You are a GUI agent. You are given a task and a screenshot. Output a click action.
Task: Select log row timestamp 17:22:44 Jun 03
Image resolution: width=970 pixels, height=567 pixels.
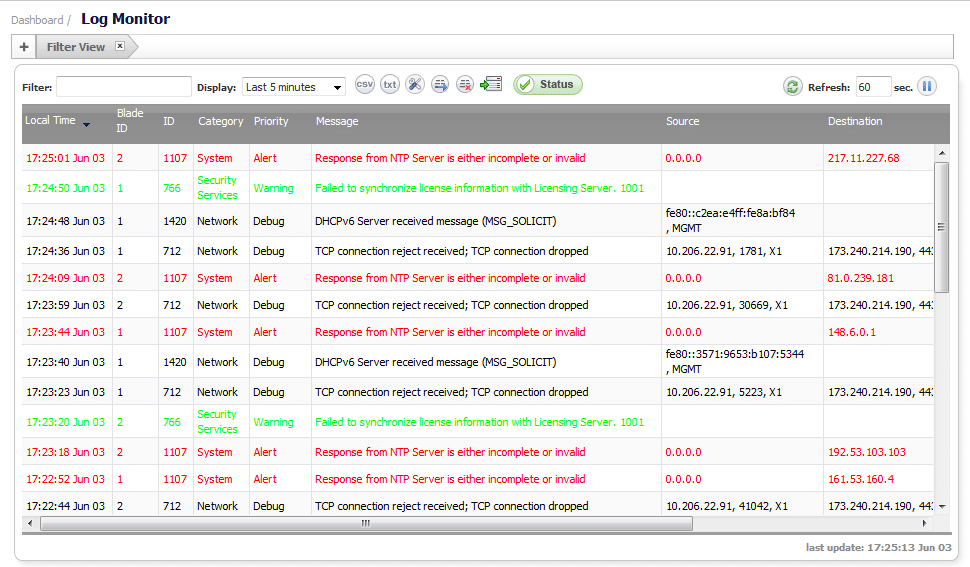tap(66, 506)
